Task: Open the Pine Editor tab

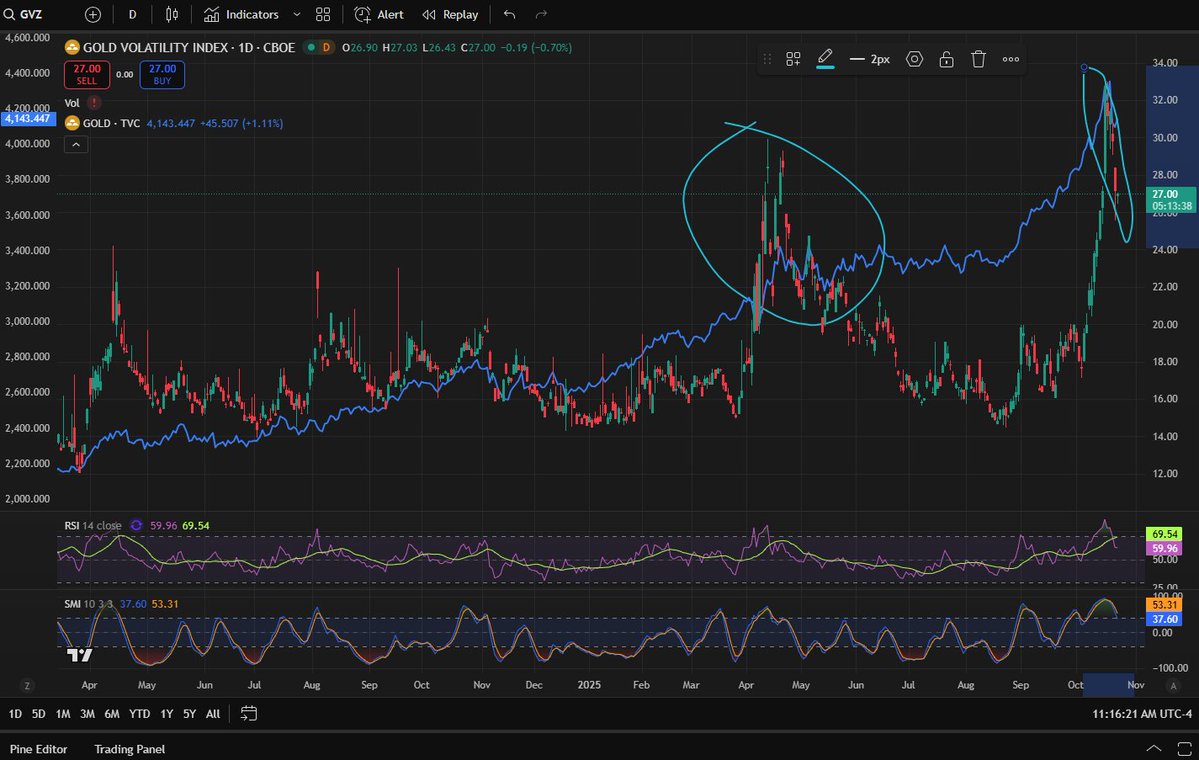Action: [x=38, y=749]
